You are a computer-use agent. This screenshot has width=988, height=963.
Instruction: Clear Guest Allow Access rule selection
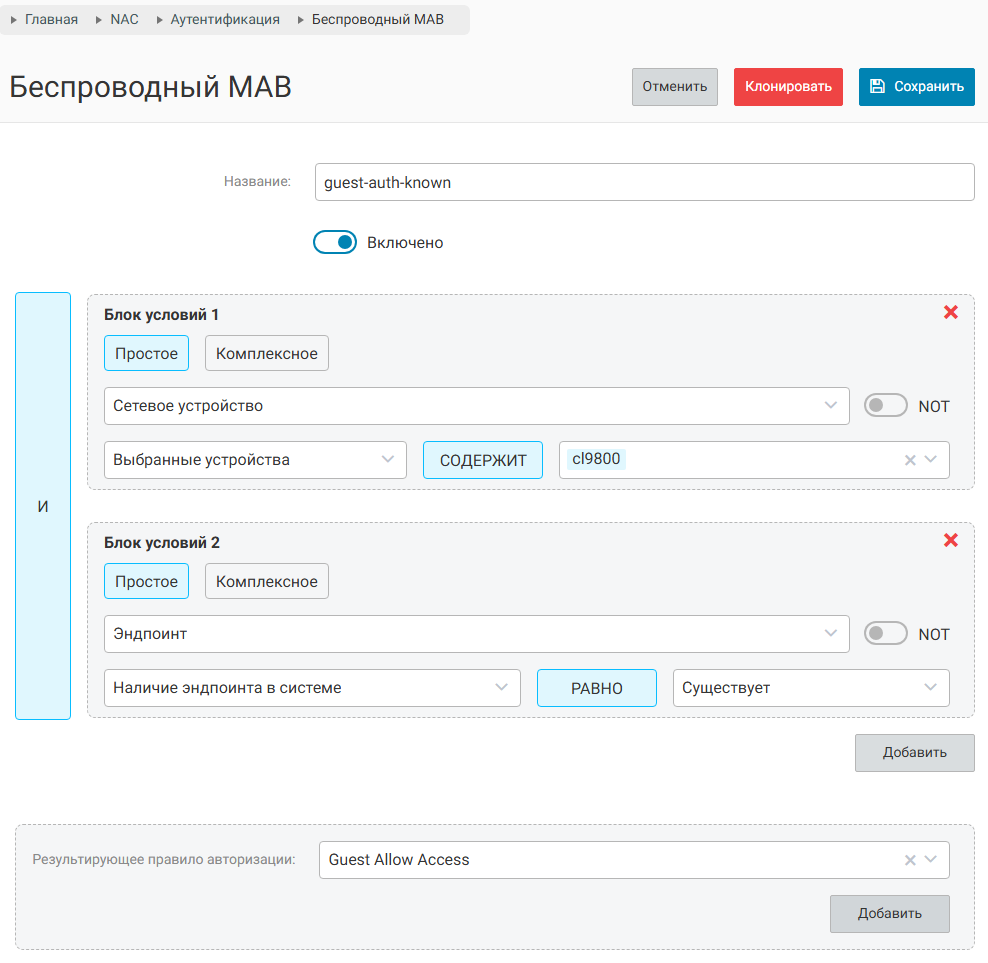click(909, 860)
